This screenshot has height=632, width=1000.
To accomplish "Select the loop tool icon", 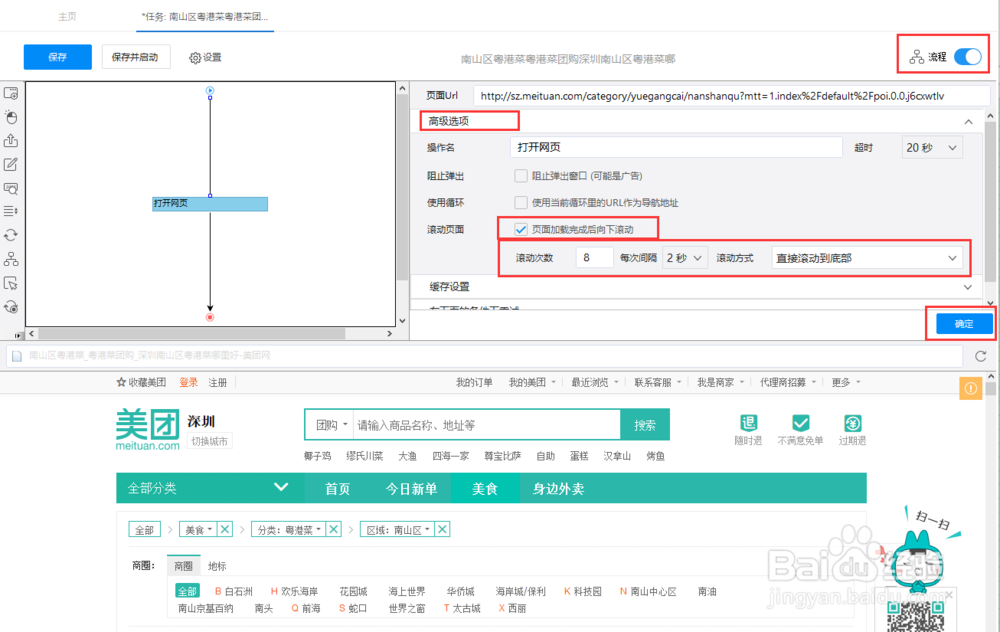I will (x=11, y=235).
